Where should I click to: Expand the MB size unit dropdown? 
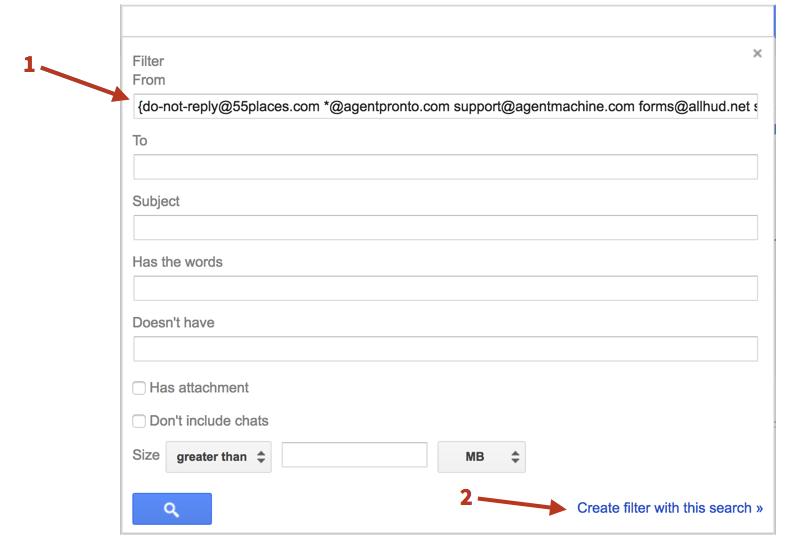(481, 456)
